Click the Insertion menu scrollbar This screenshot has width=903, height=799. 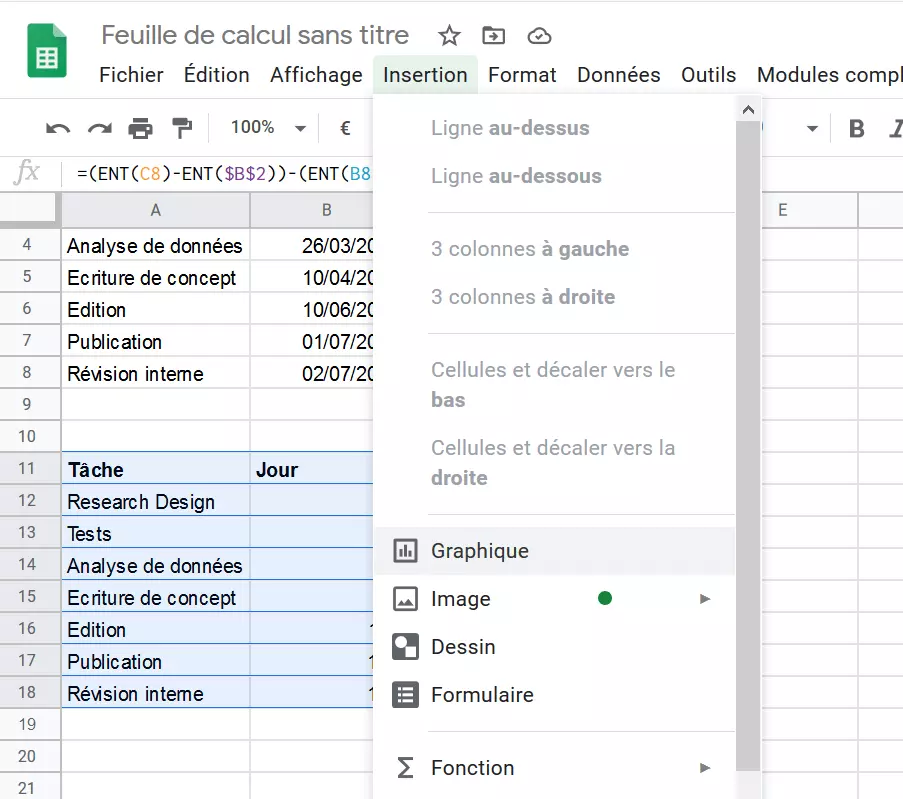748,445
